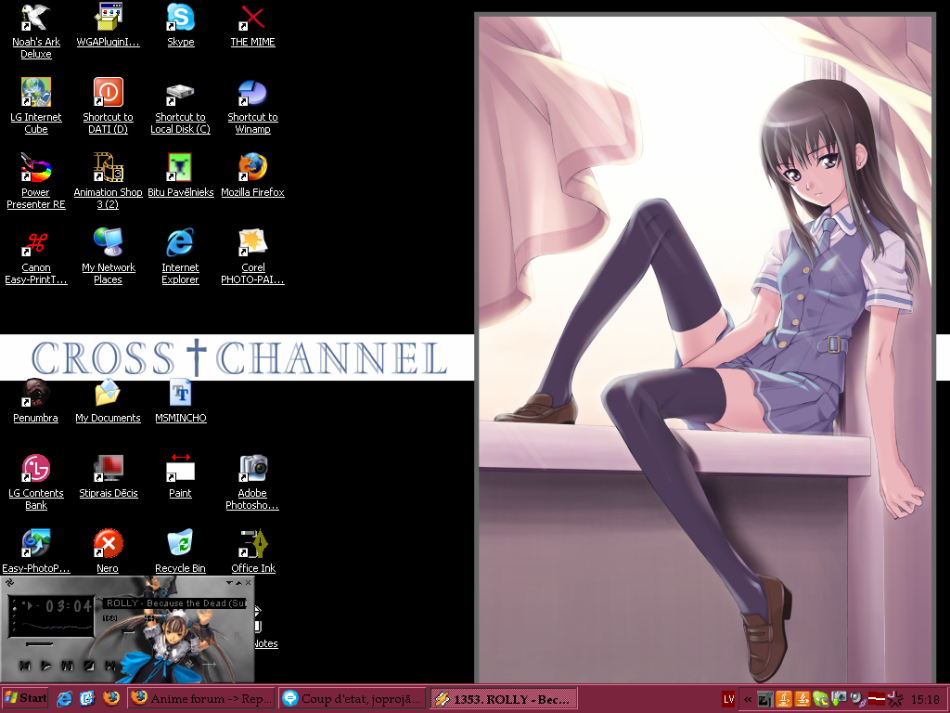This screenshot has width=950, height=713.
Task: Click the scrolling ROLLY song title
Action: point(176,603)
